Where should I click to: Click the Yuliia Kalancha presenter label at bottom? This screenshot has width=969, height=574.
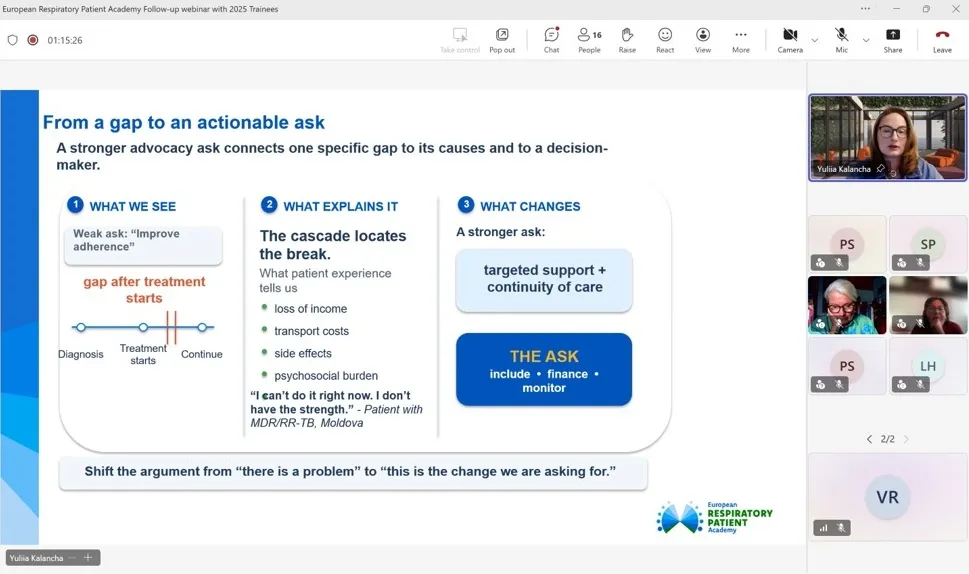click(x=36, y=558)
